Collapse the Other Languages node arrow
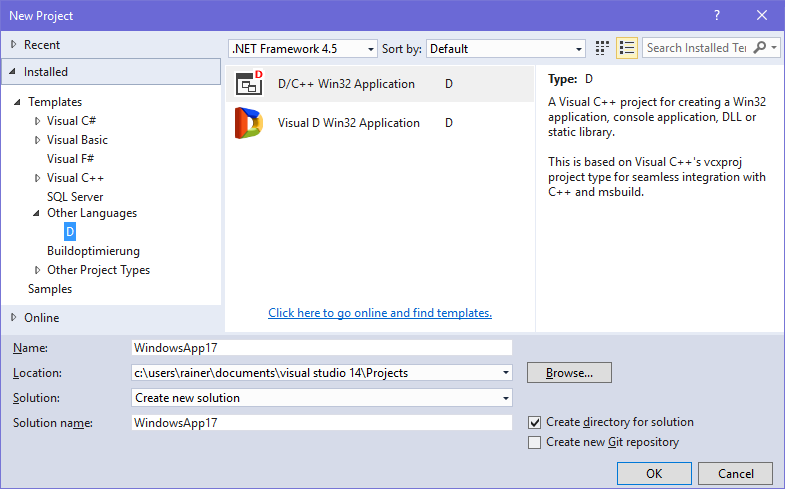This screenshot has height=489, width=785. (36, 213)
